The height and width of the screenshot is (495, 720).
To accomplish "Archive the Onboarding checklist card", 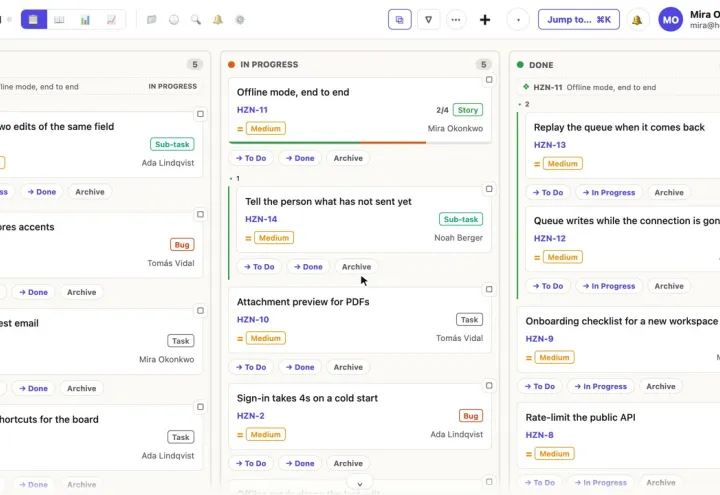I will (661, 387).
